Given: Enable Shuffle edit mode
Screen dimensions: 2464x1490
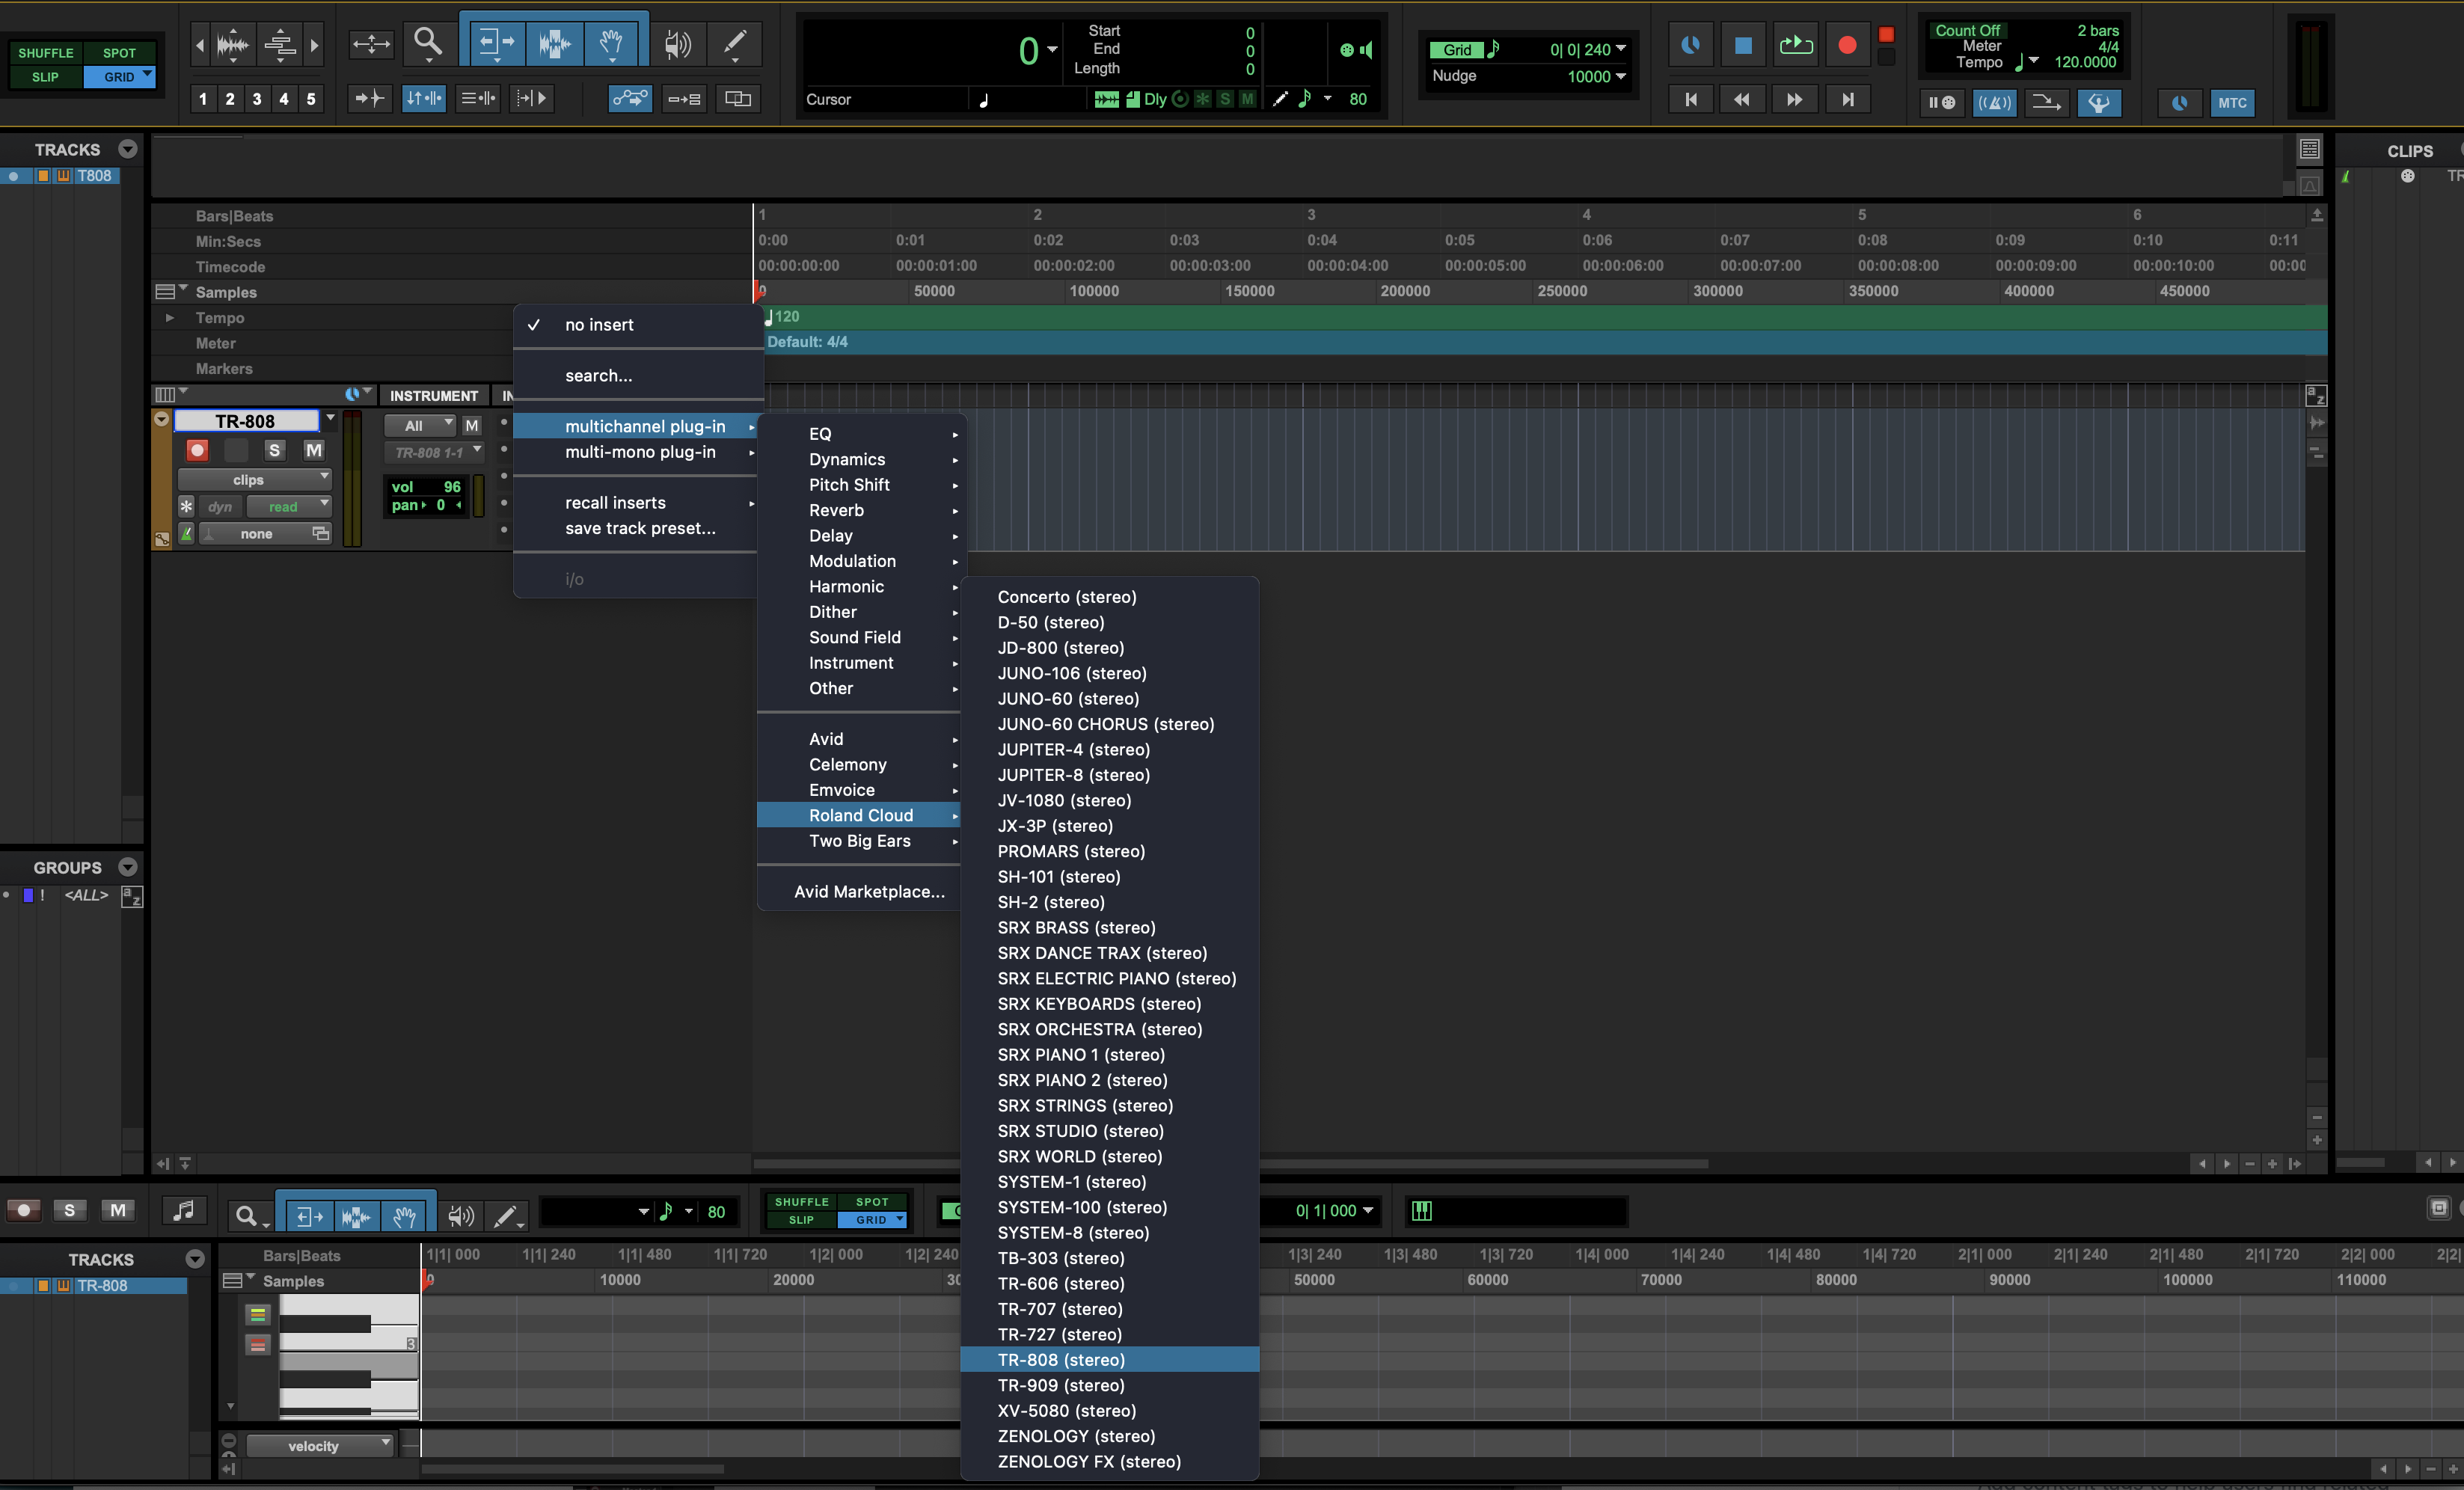Looking at the screenshot, I should [46, 52].
